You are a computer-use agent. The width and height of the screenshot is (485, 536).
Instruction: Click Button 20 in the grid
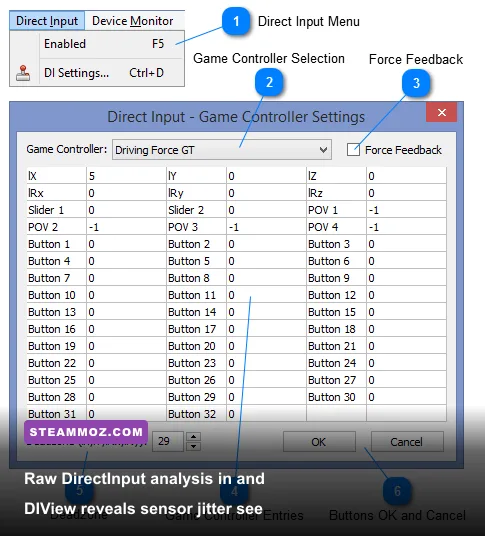197,346
